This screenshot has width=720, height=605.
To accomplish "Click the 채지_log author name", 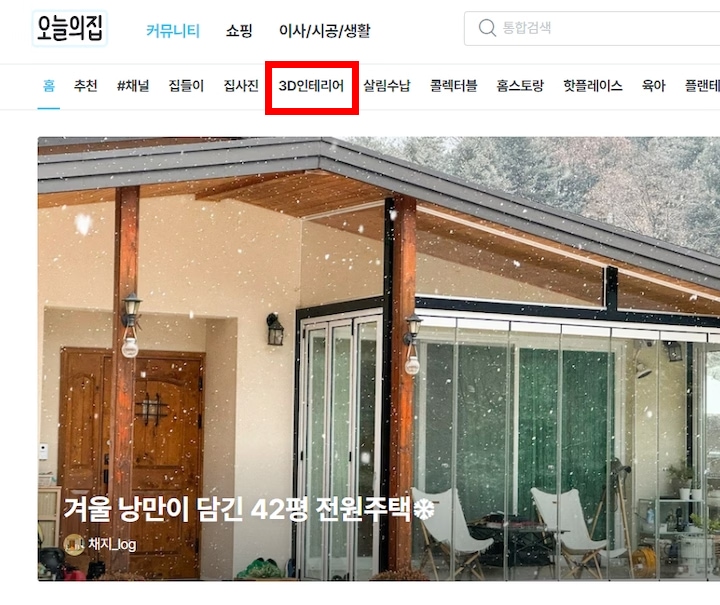I will 112,545.
